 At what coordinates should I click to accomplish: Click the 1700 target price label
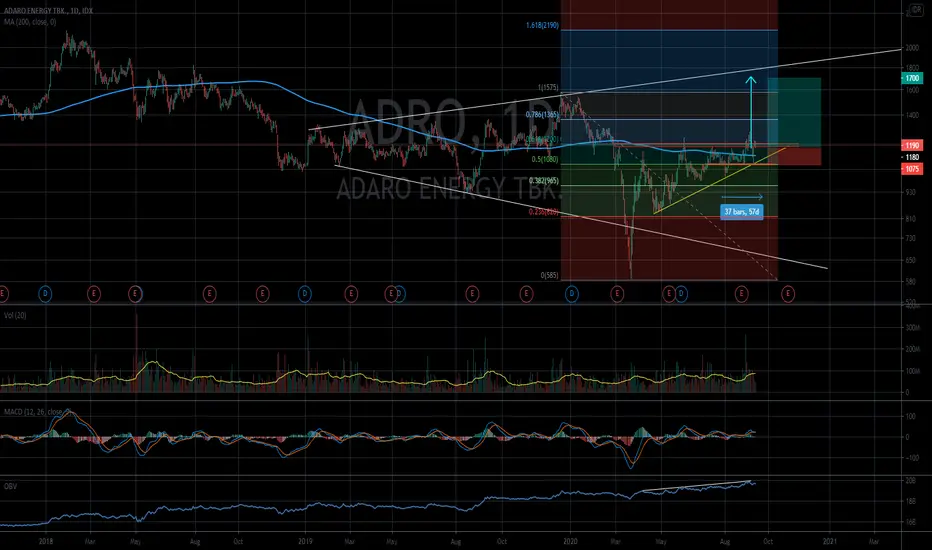[x=912, y=78]
